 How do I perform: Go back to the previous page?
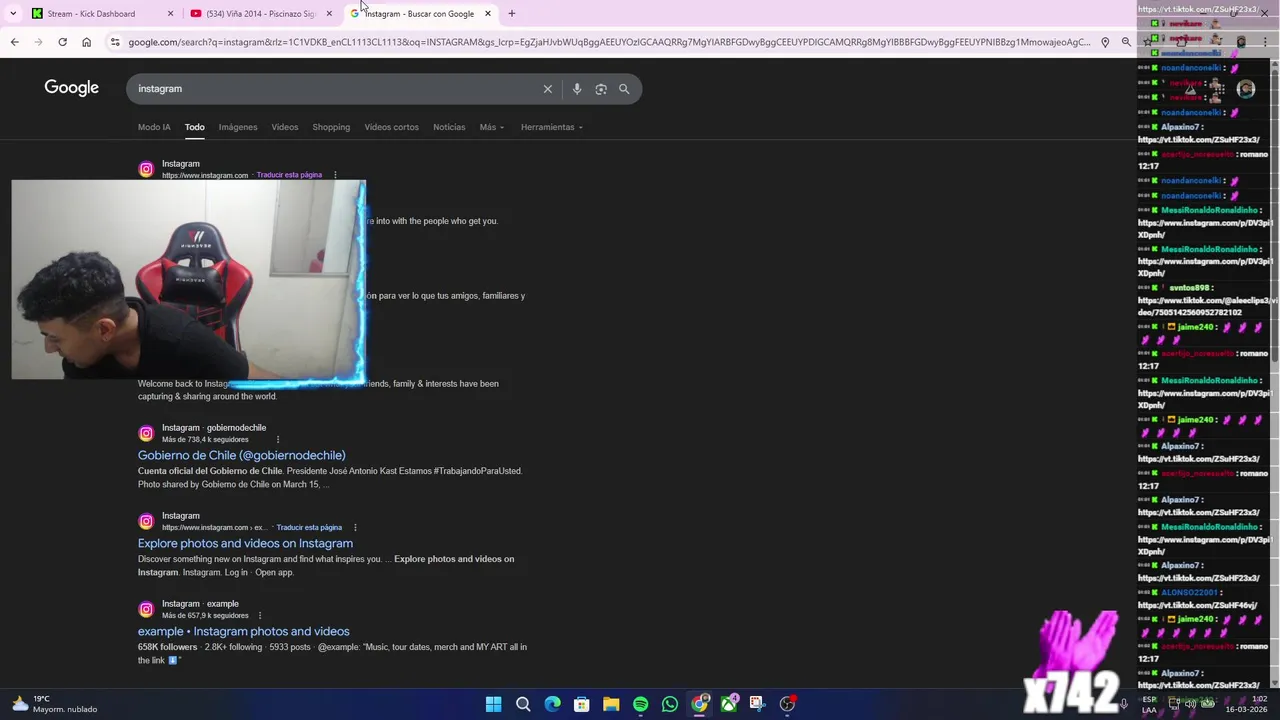coord(14,42)
